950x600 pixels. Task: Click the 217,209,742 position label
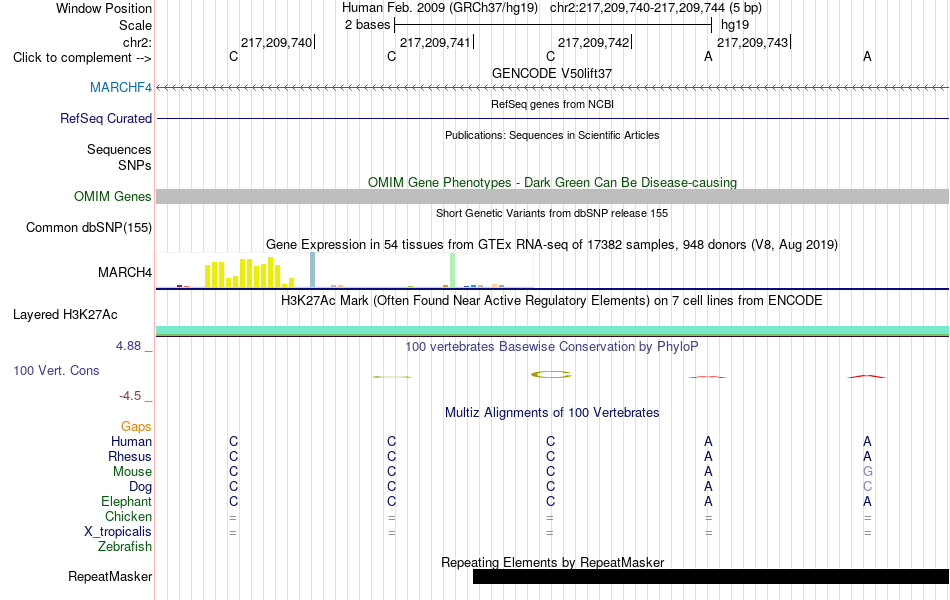[593, 42]
